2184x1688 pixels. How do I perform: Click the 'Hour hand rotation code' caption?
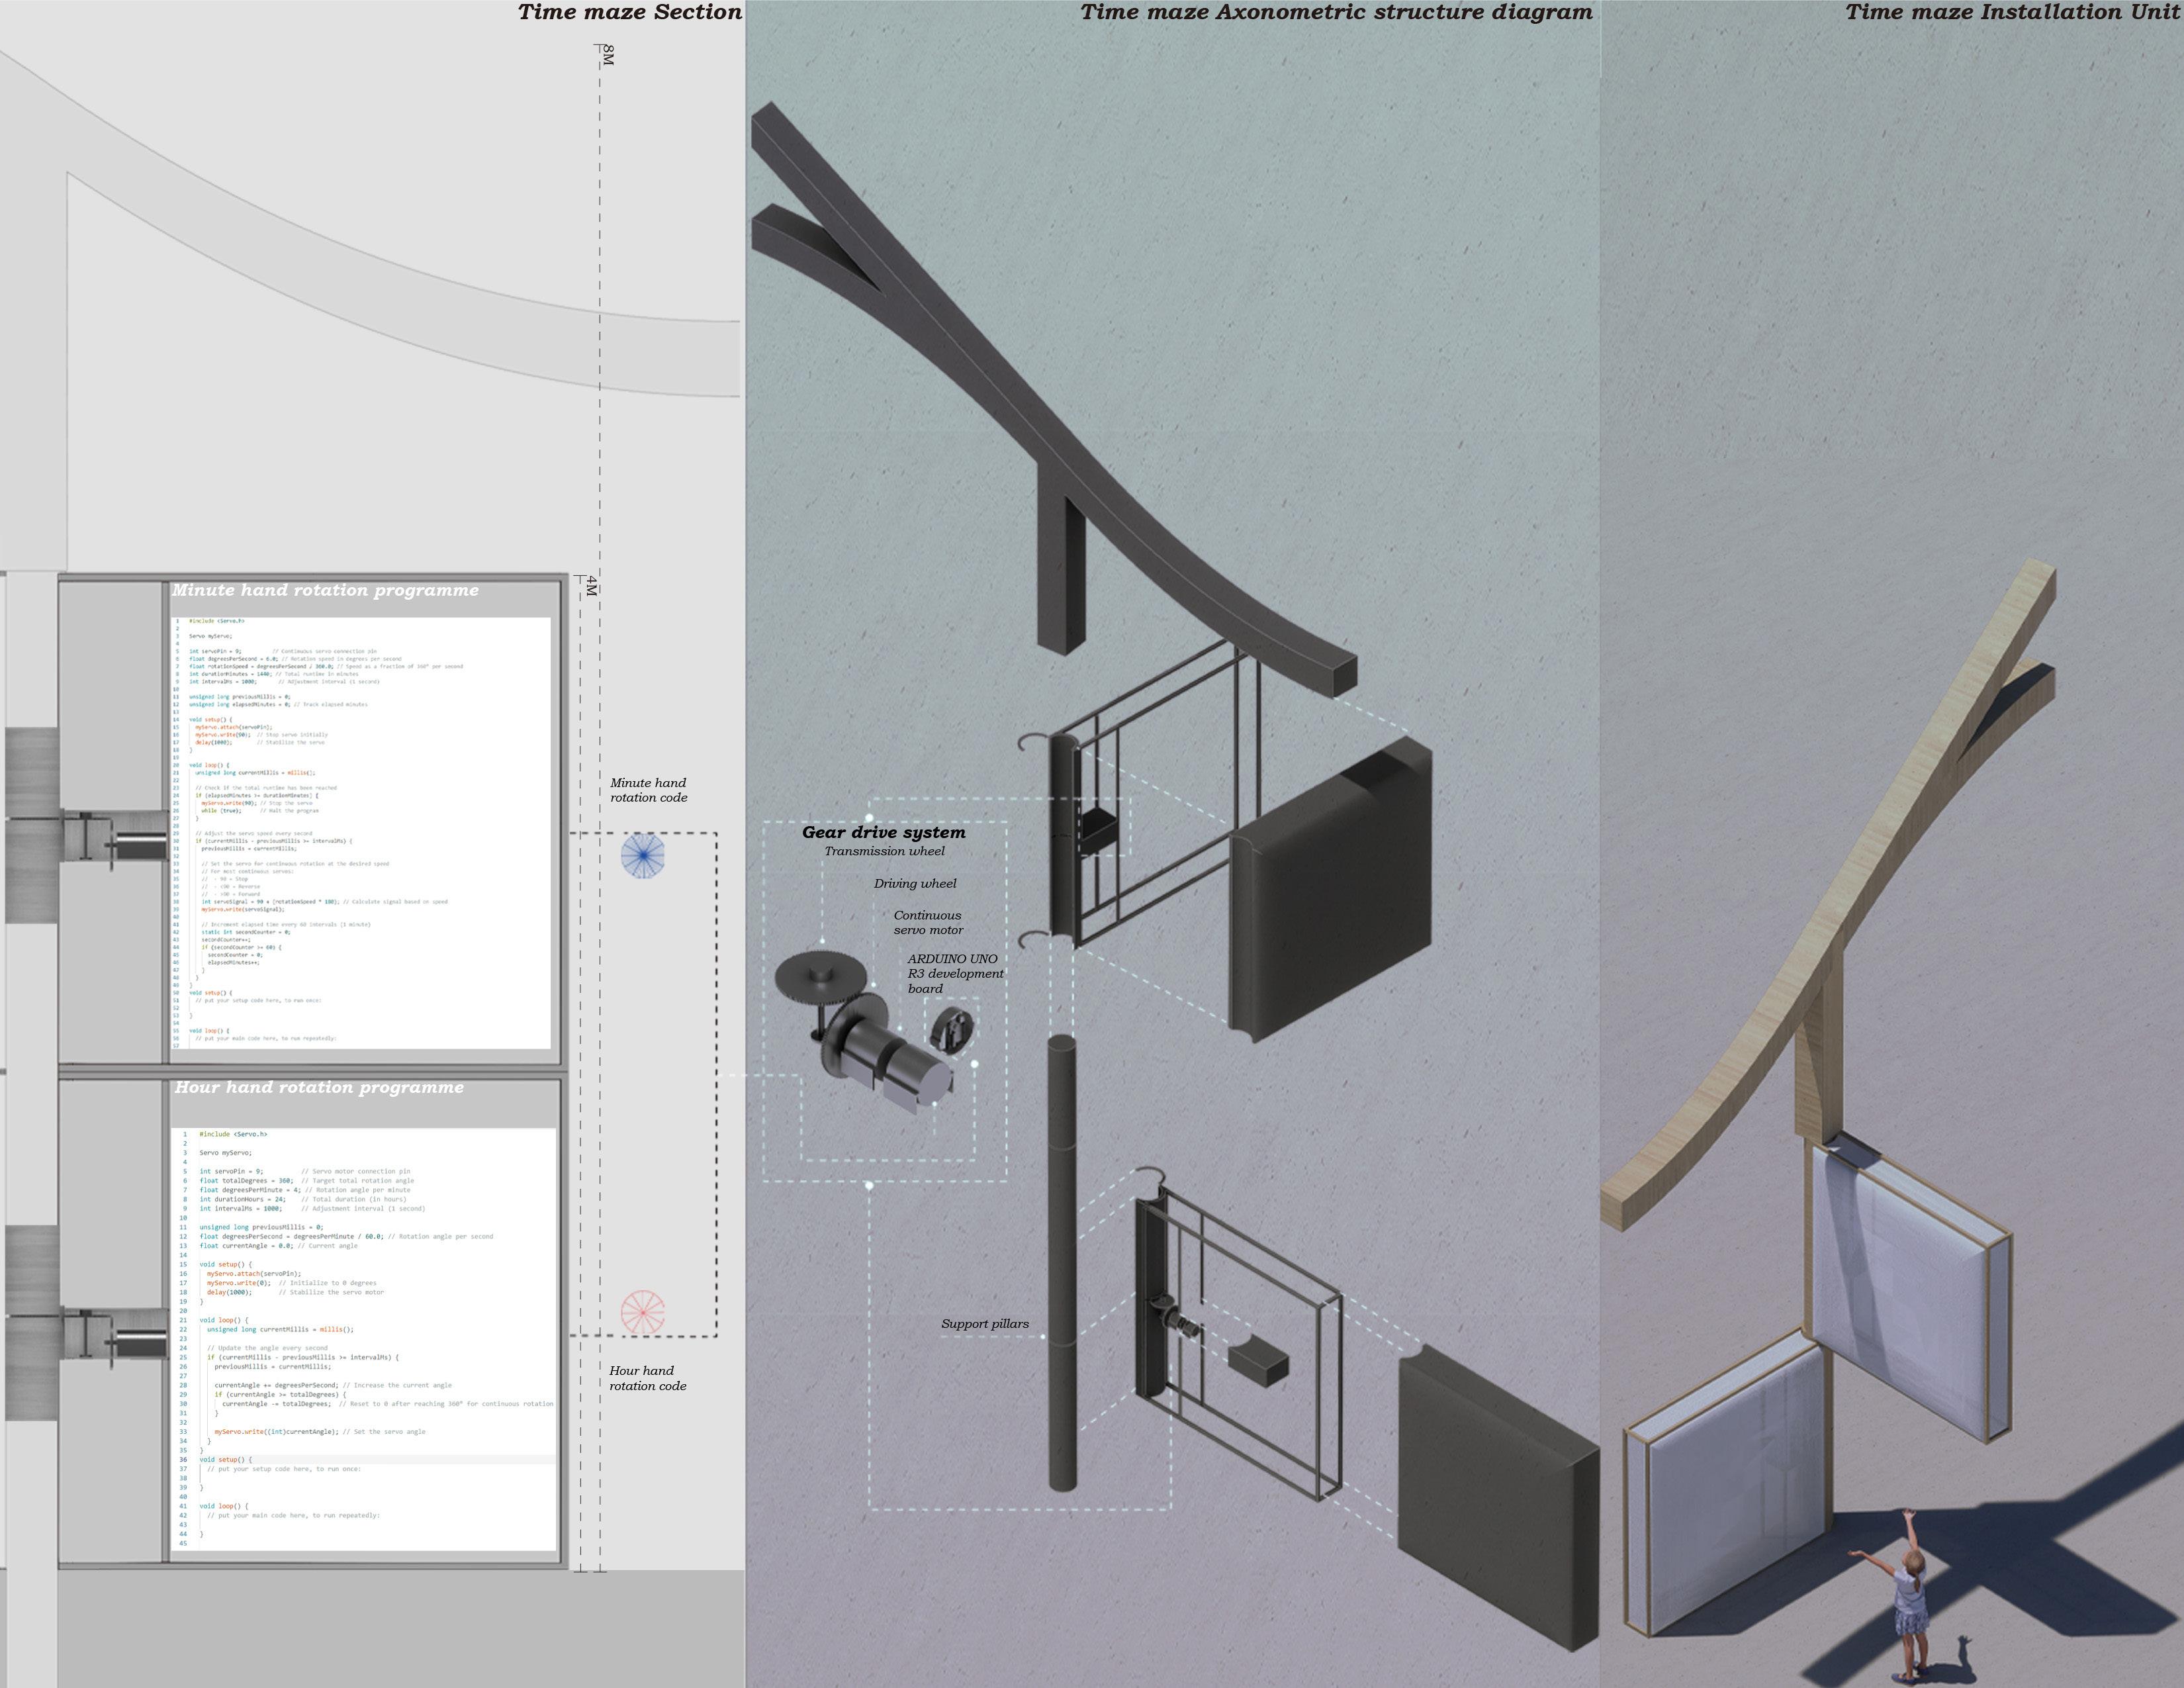[x=647, y=1378]
